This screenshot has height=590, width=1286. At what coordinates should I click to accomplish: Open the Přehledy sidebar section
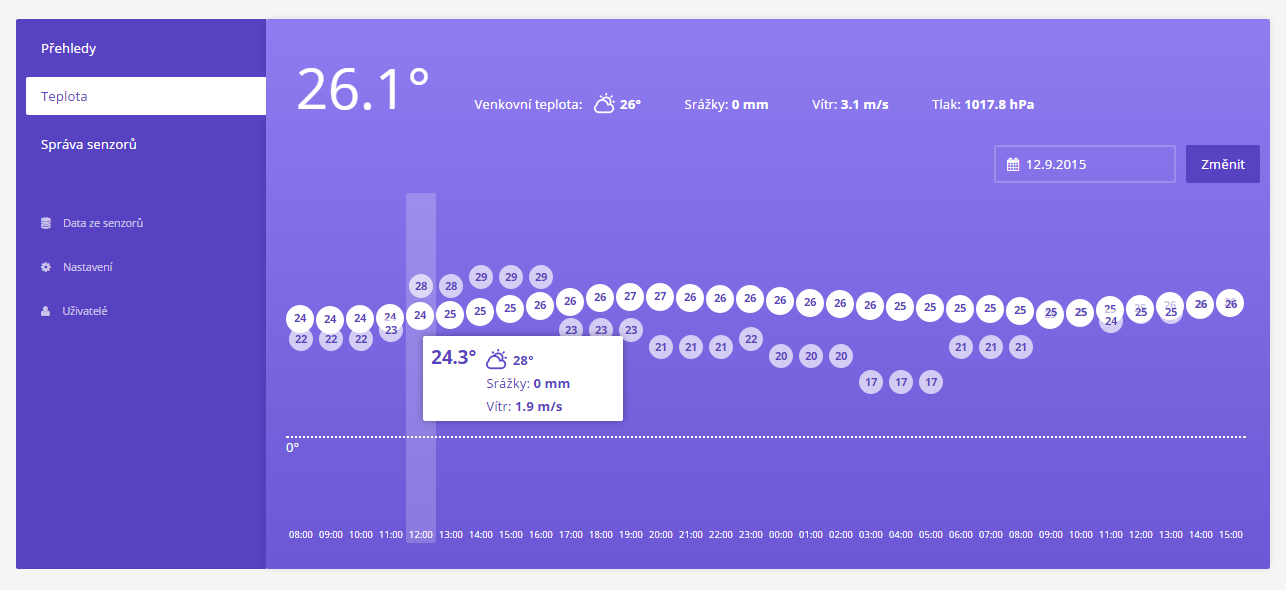coord(68,48)
